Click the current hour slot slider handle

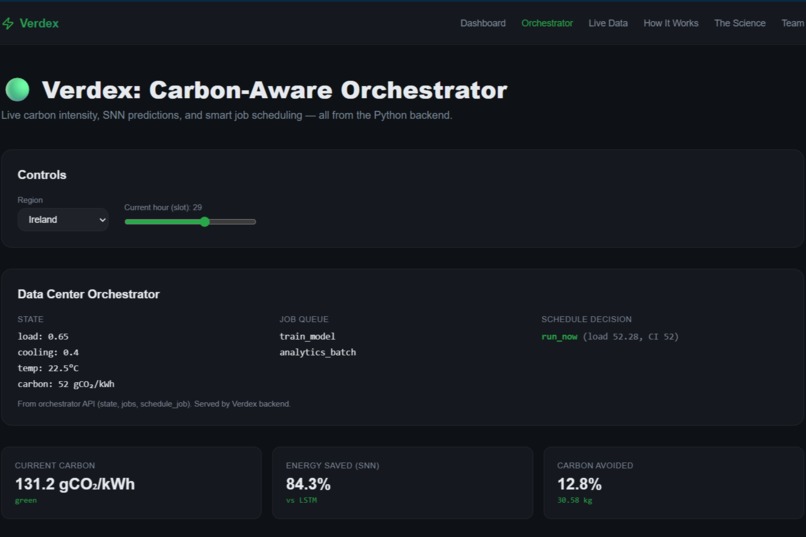coord(205,221)
